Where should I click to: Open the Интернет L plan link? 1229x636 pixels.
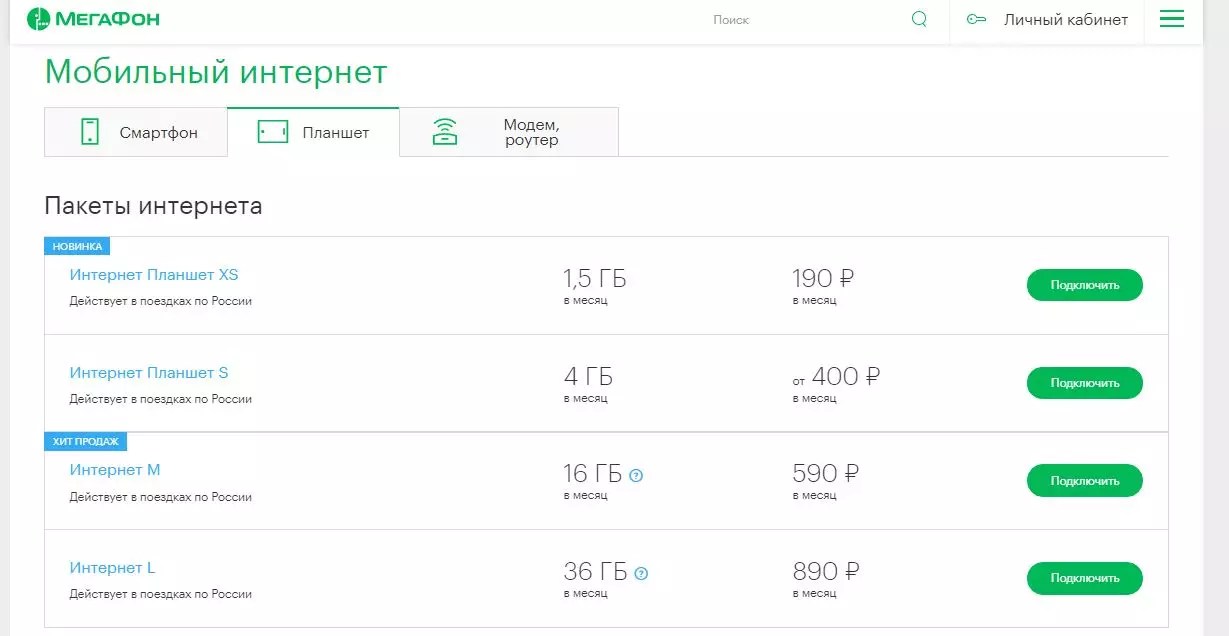[x=112, y=568]
